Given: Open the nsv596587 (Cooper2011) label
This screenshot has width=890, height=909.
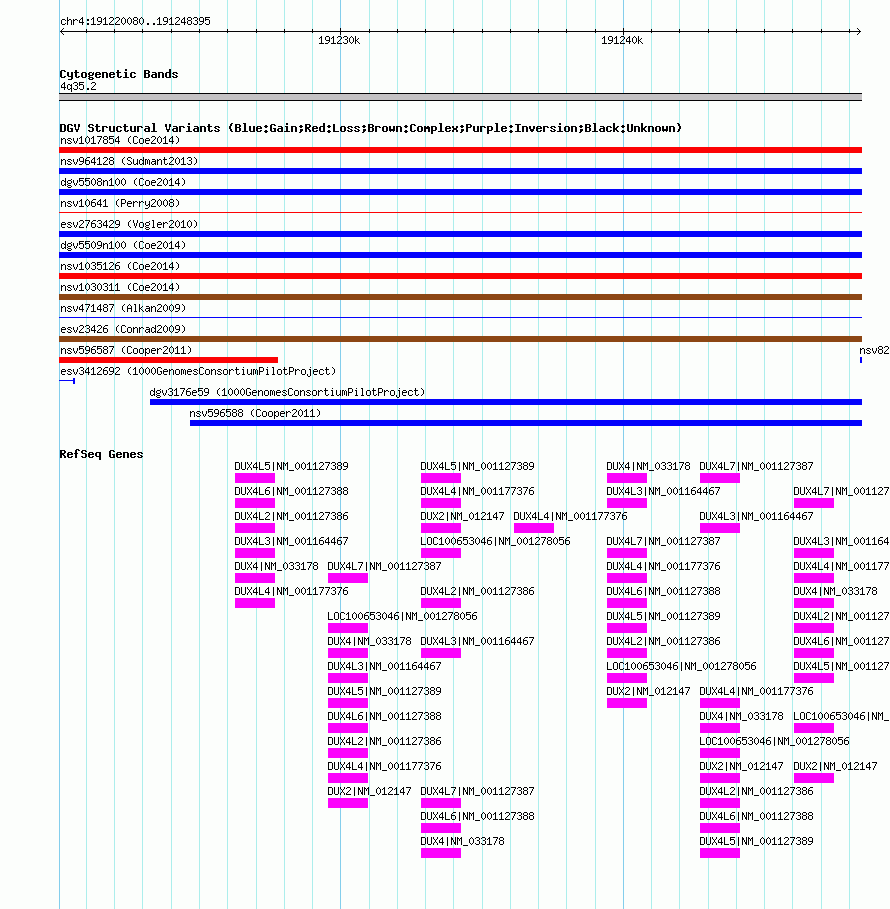Looking at the screenshot, I should click(126, 350).
